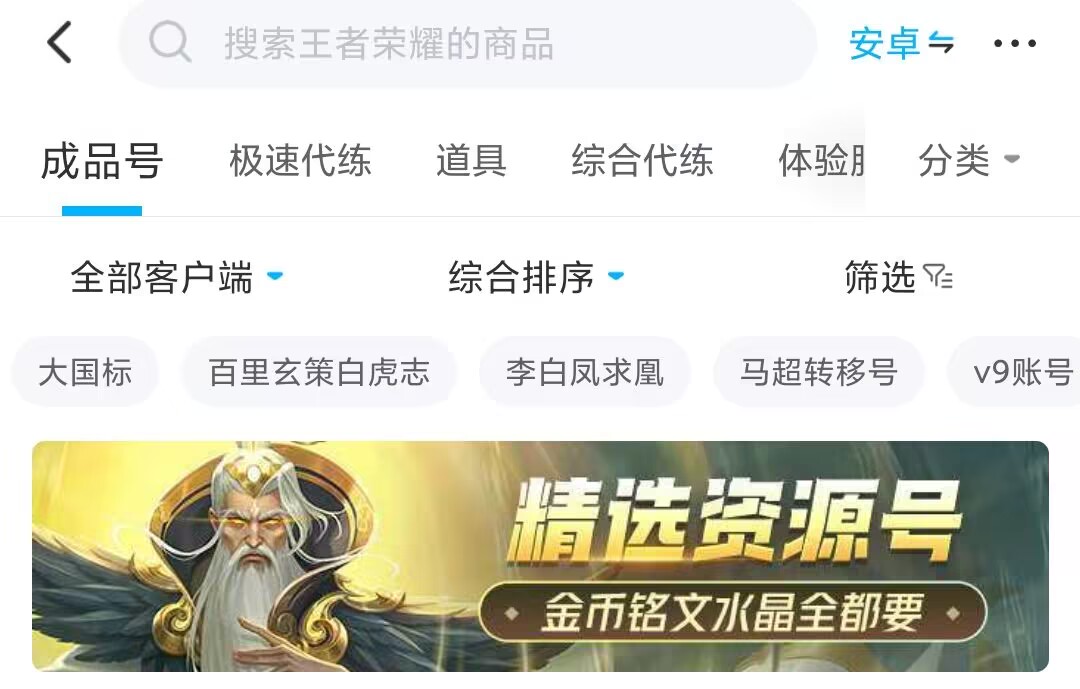Select the partially visible 体验 tab
This screenshot has width=1080, height=689.
821,161
